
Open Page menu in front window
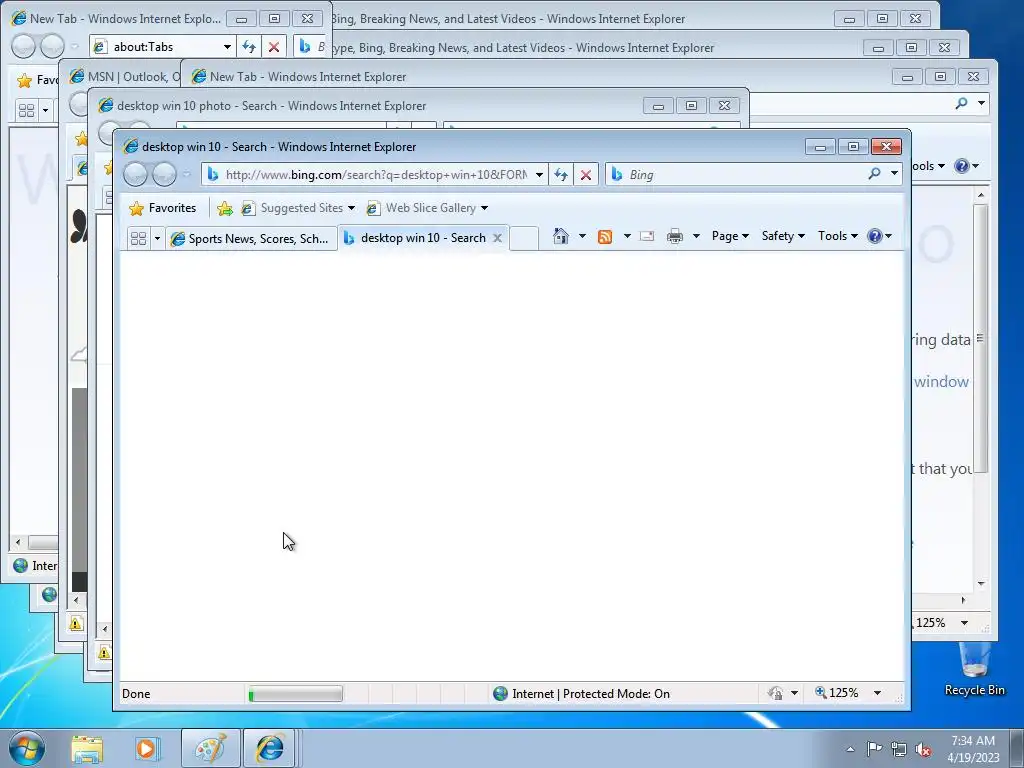[x=730, y=236]
